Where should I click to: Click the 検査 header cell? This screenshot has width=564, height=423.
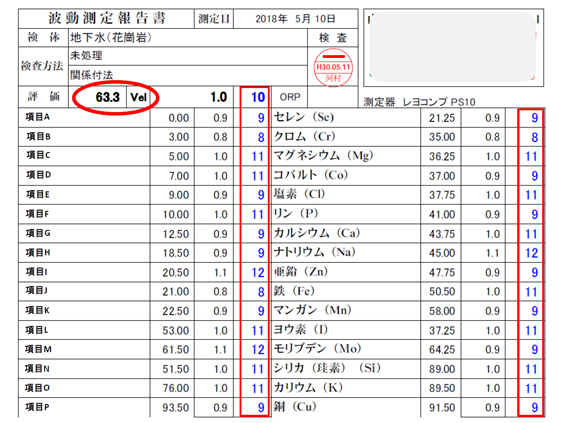click(x=333, y=37)
